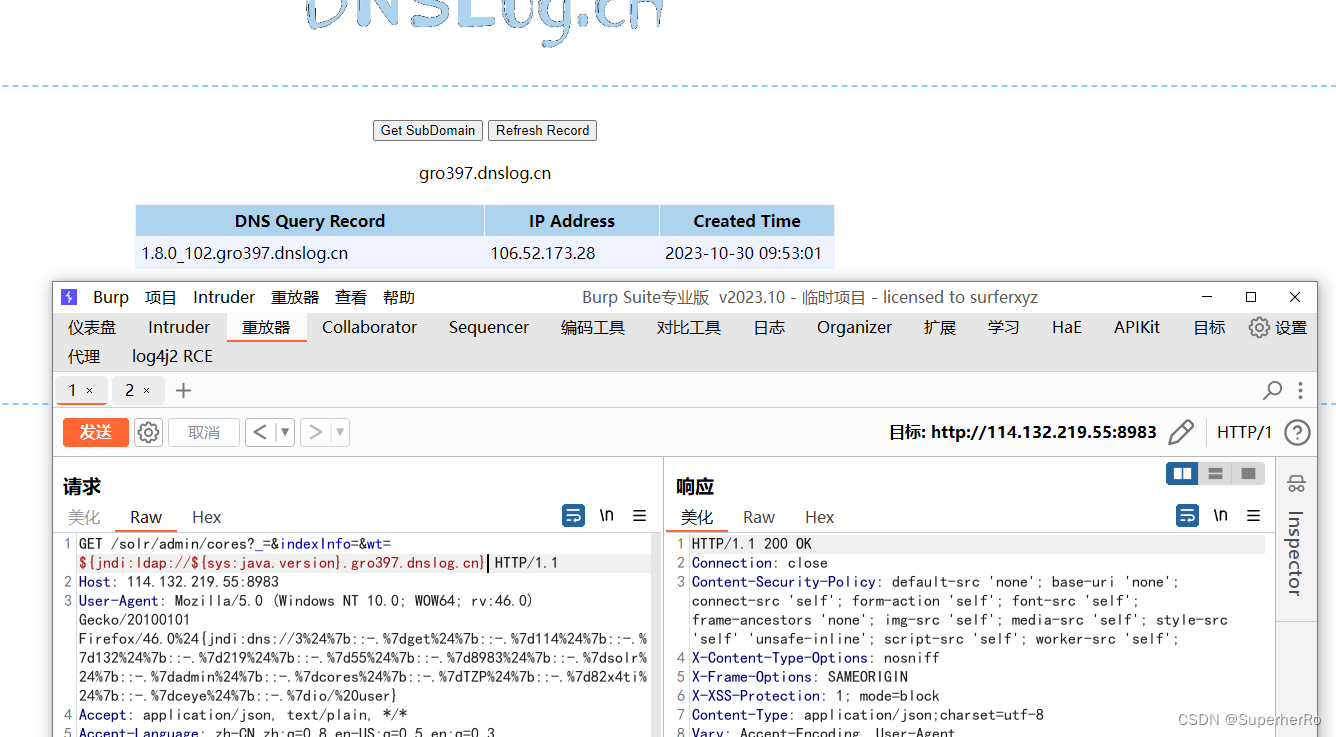Toggle non-printable \n characters in request
The image size is (1336, 737).
(607, 516)
